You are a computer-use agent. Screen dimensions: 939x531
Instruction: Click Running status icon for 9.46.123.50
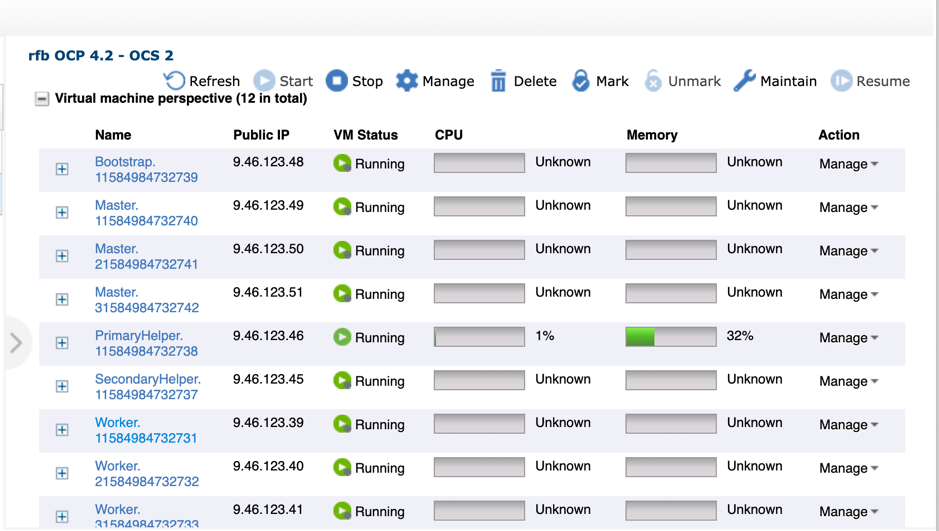[342, 250]
